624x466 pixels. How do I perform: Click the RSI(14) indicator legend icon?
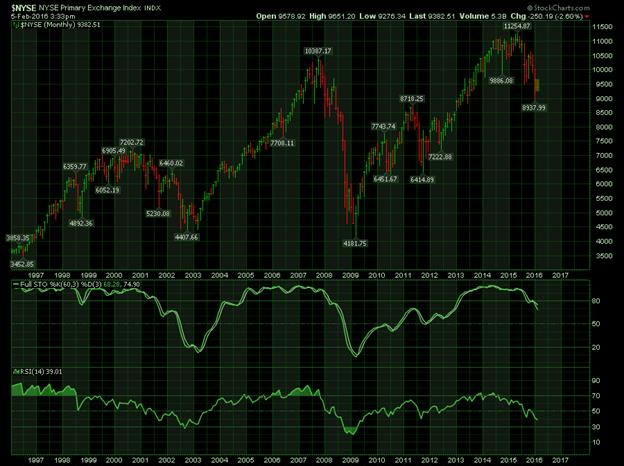tap(16, 371)
